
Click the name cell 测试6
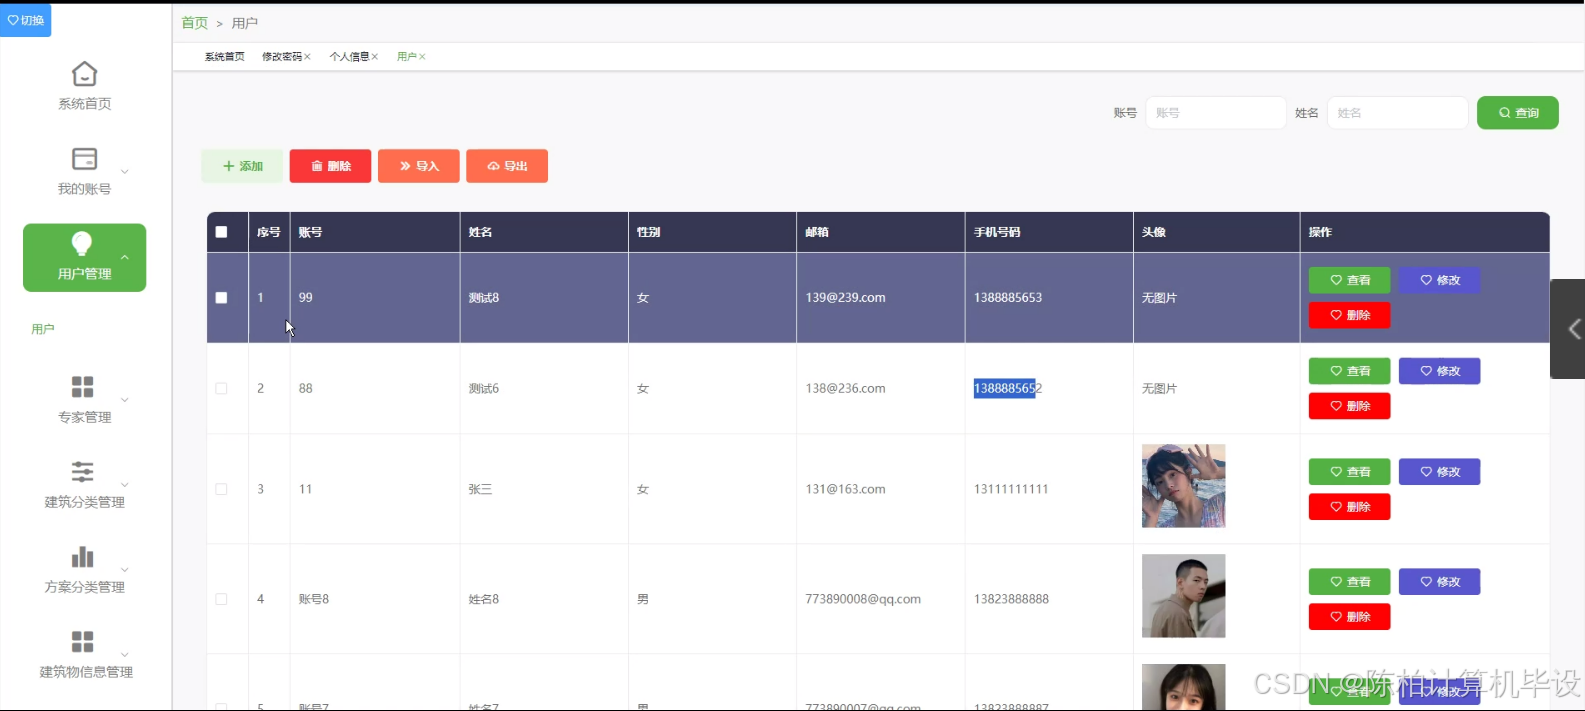pyautogui.click(x=484, y=389)
